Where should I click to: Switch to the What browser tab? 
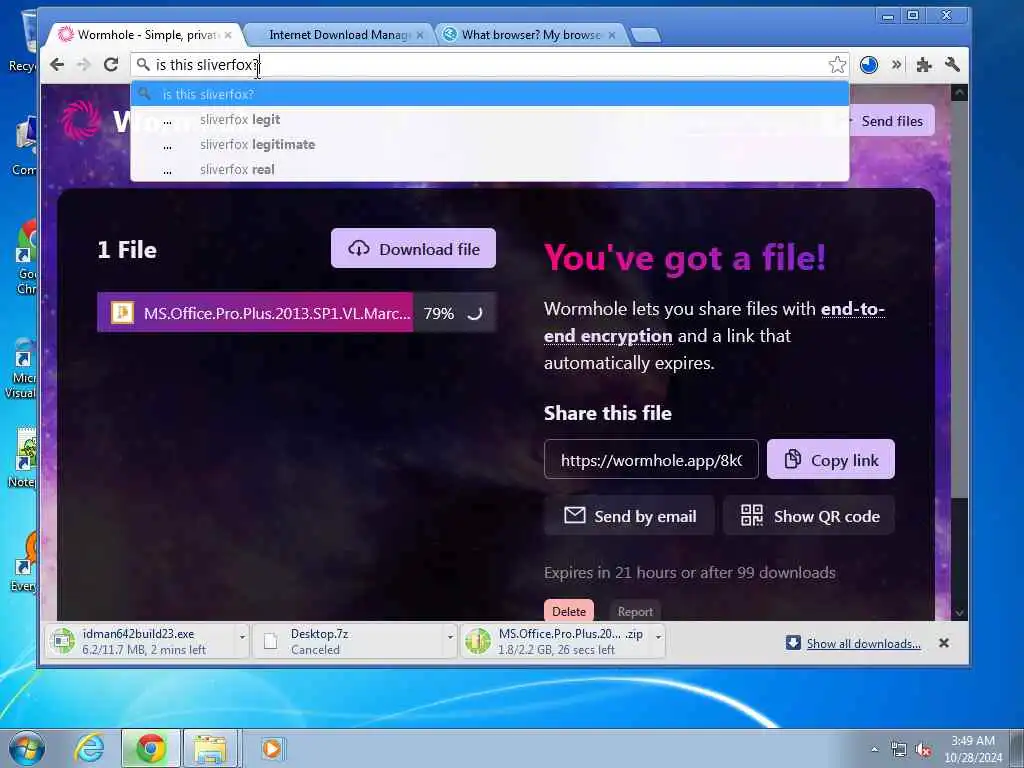click(530, 35)
